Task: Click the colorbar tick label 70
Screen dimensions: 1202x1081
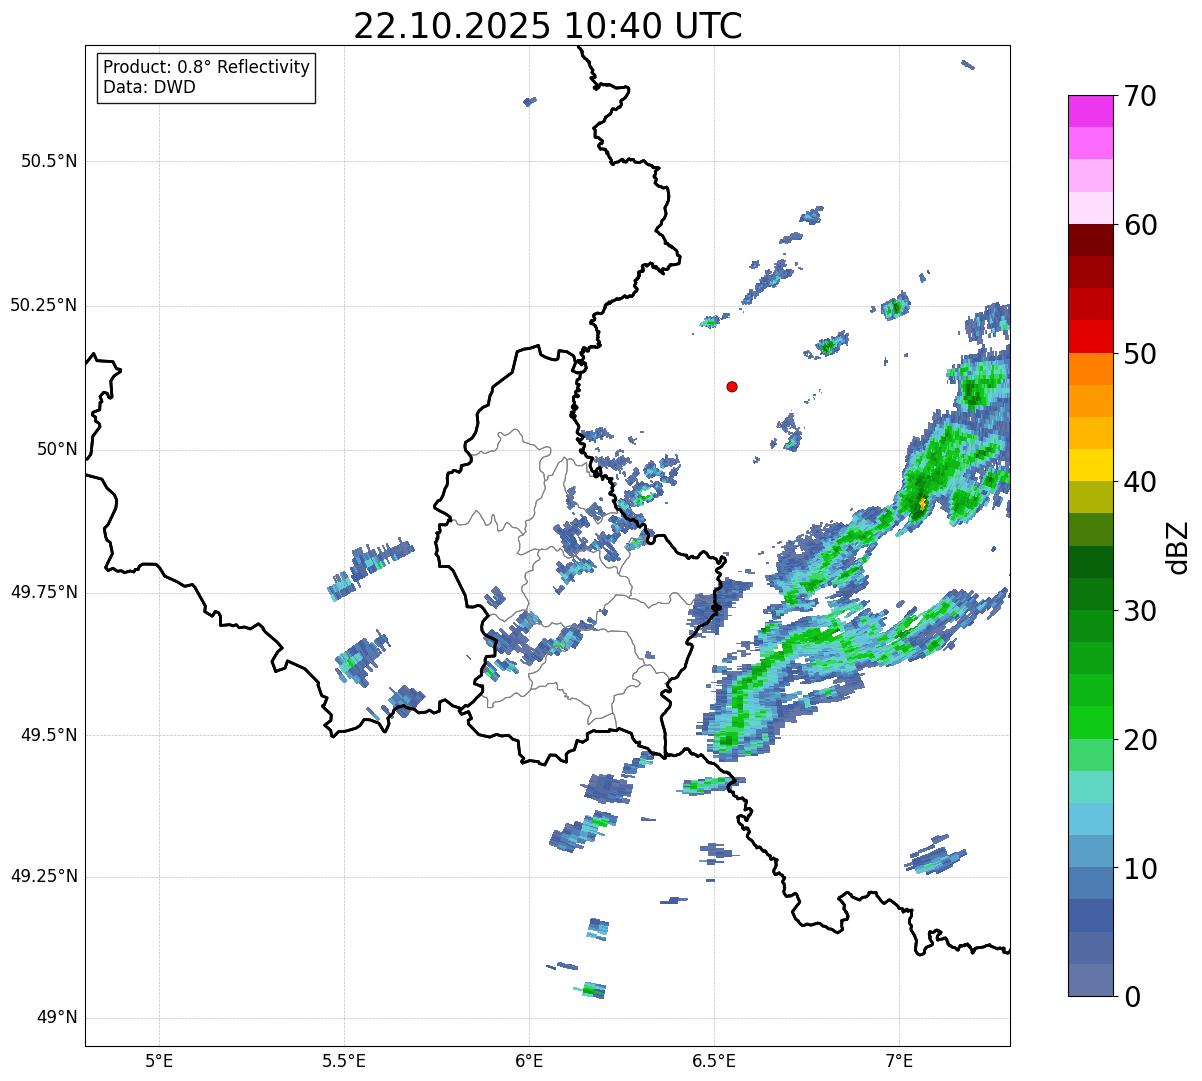Action: 1140,96
